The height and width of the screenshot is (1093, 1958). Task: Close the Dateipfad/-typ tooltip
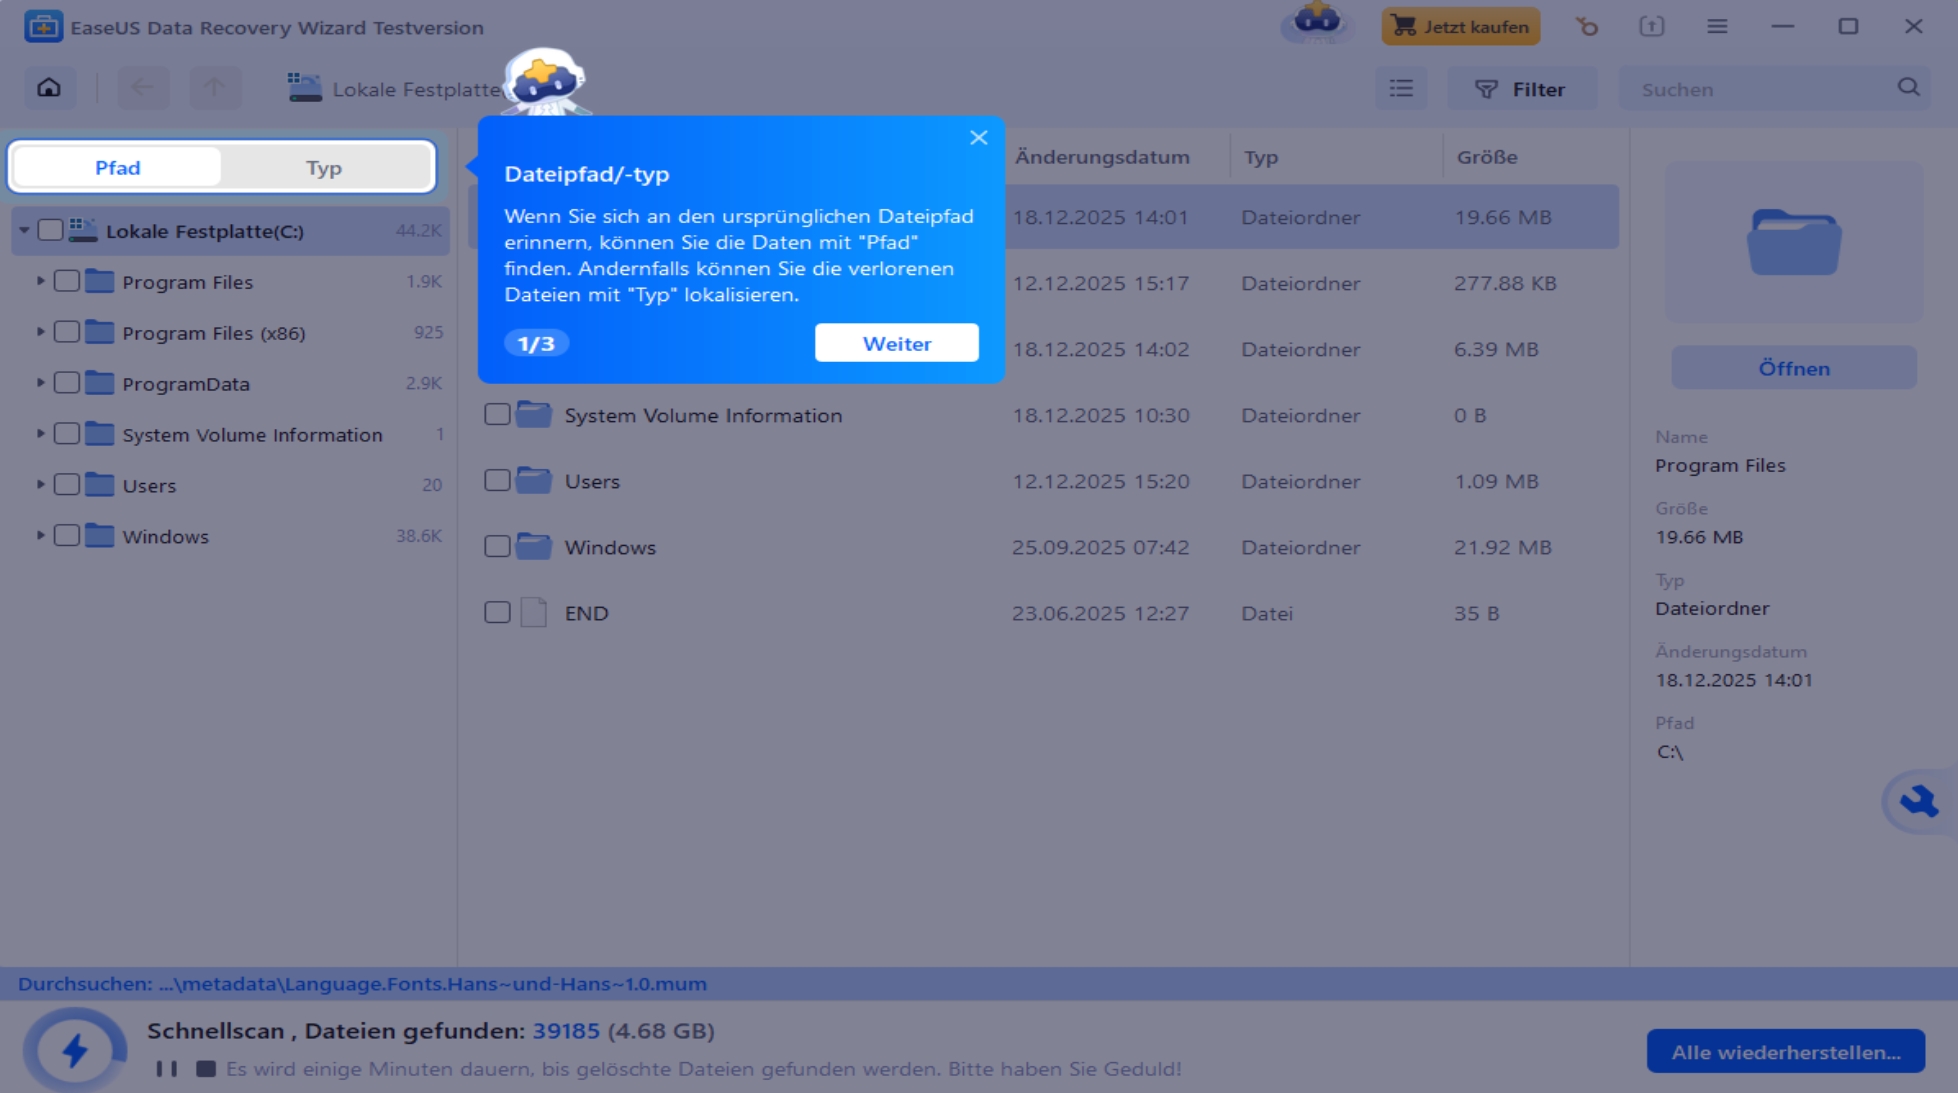(978, 138)
